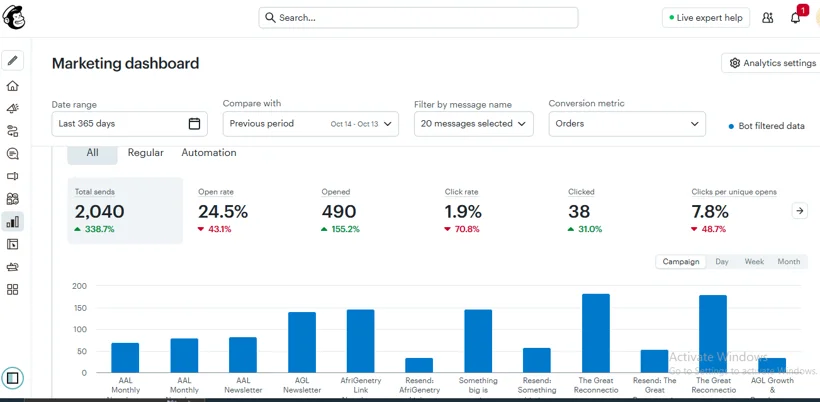Click the right arrow to see more metrics
Viewport: 820px width, 402px height.
tap(800, 211)
